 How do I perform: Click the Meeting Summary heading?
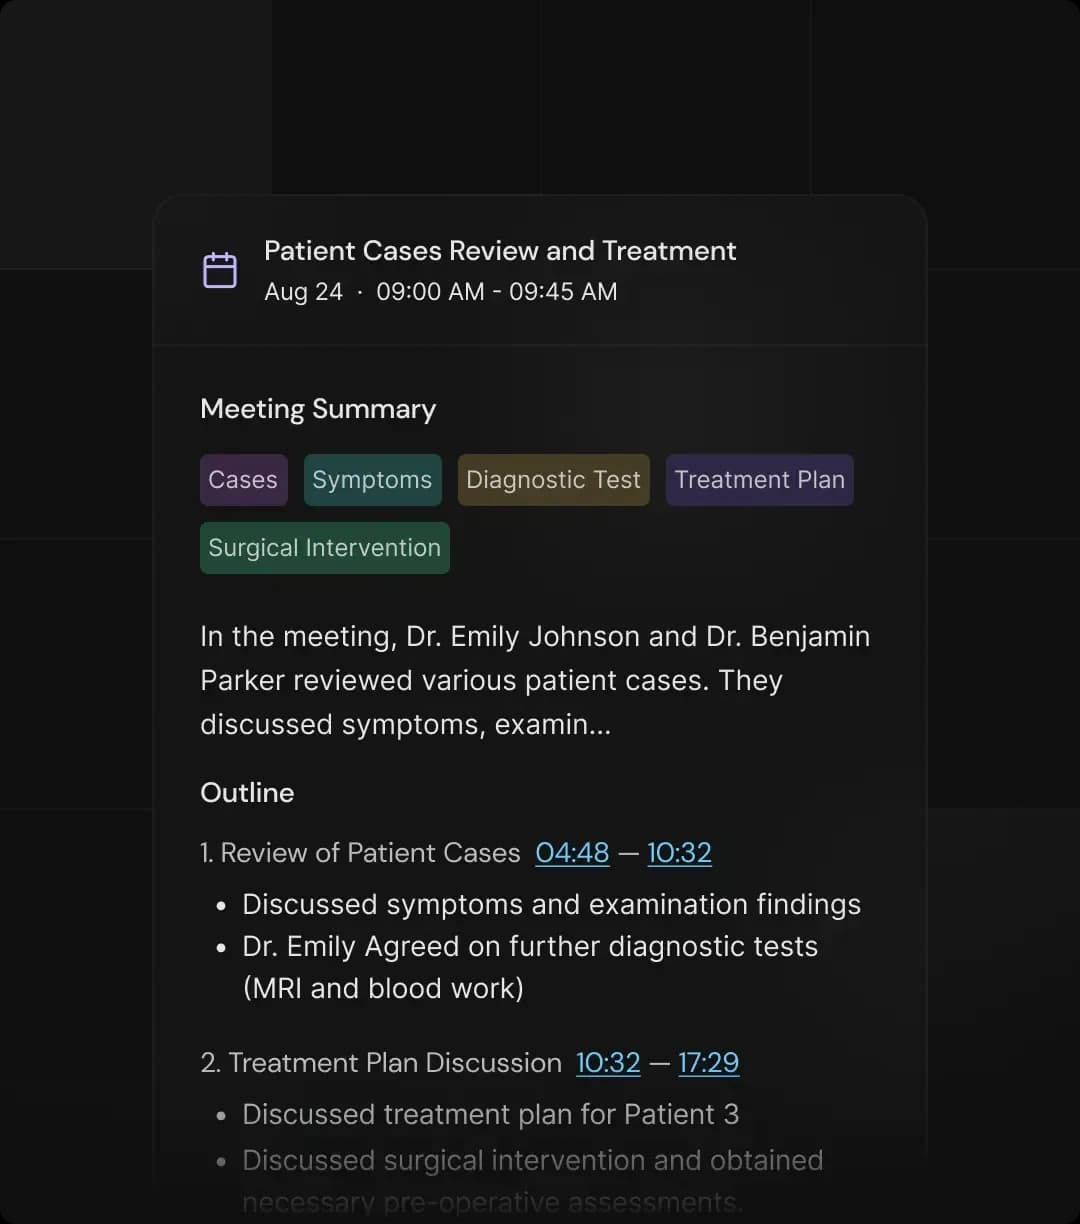point(318,409)
